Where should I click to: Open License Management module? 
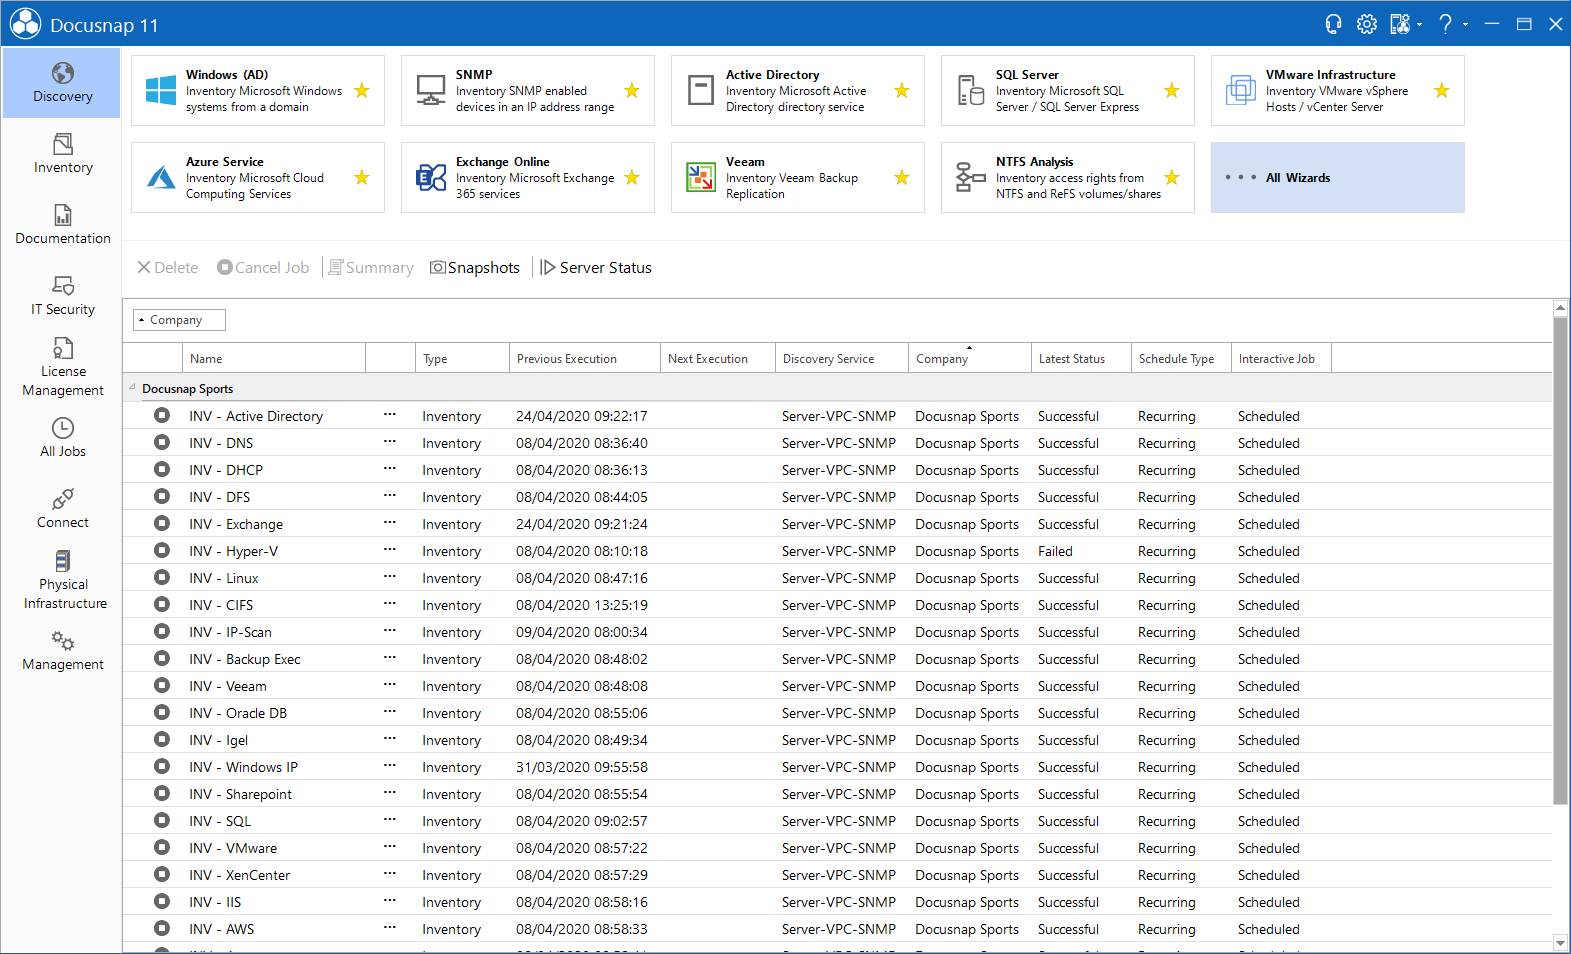tap(62, 367)
